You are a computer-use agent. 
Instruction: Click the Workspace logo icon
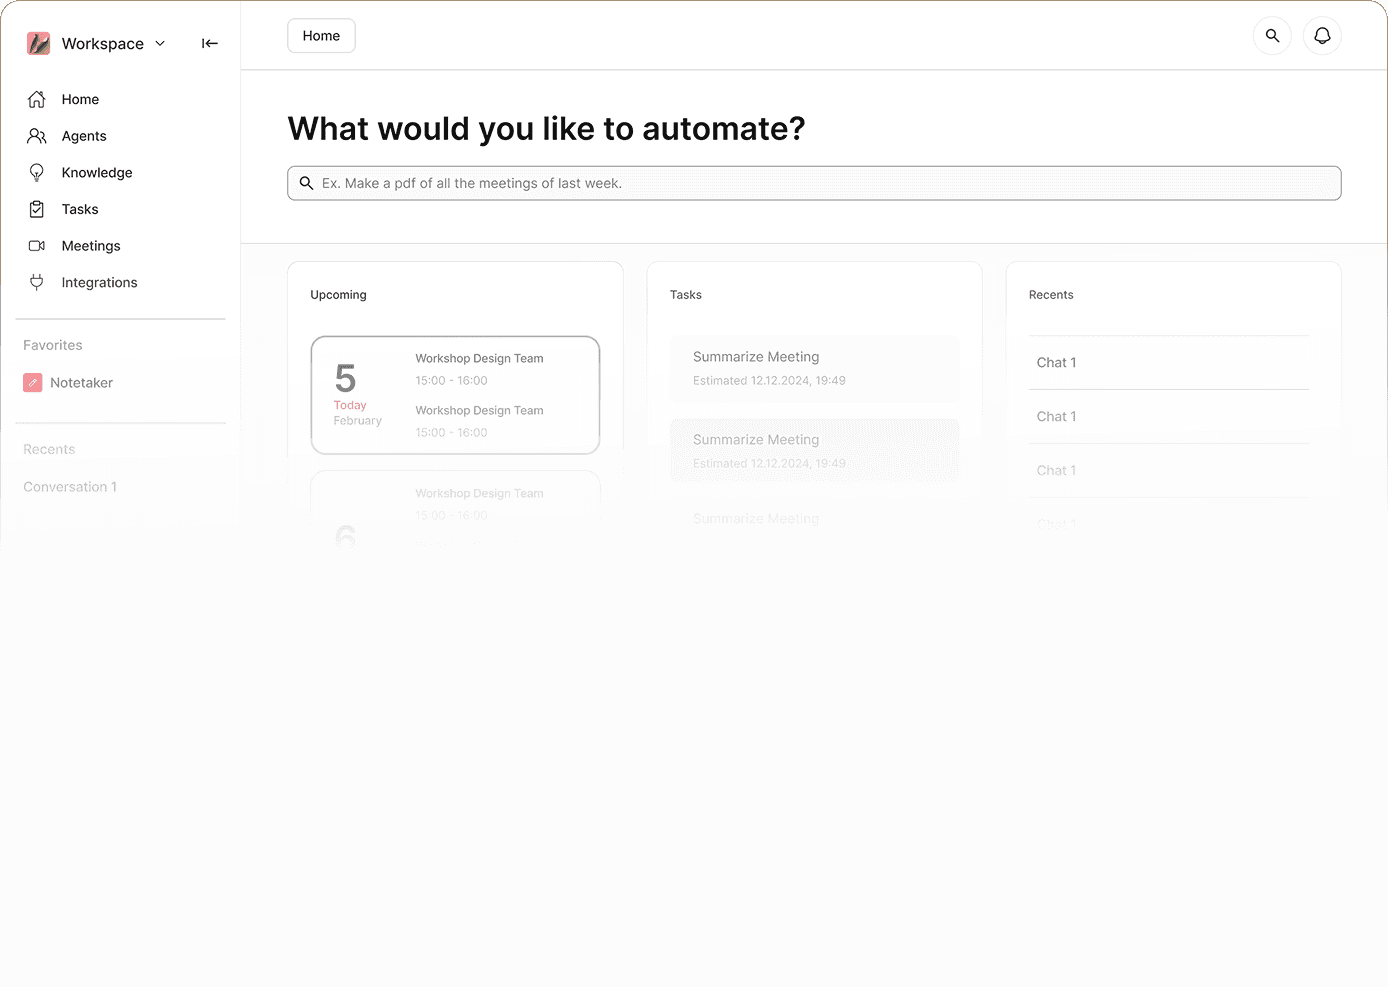coord(38,43)
